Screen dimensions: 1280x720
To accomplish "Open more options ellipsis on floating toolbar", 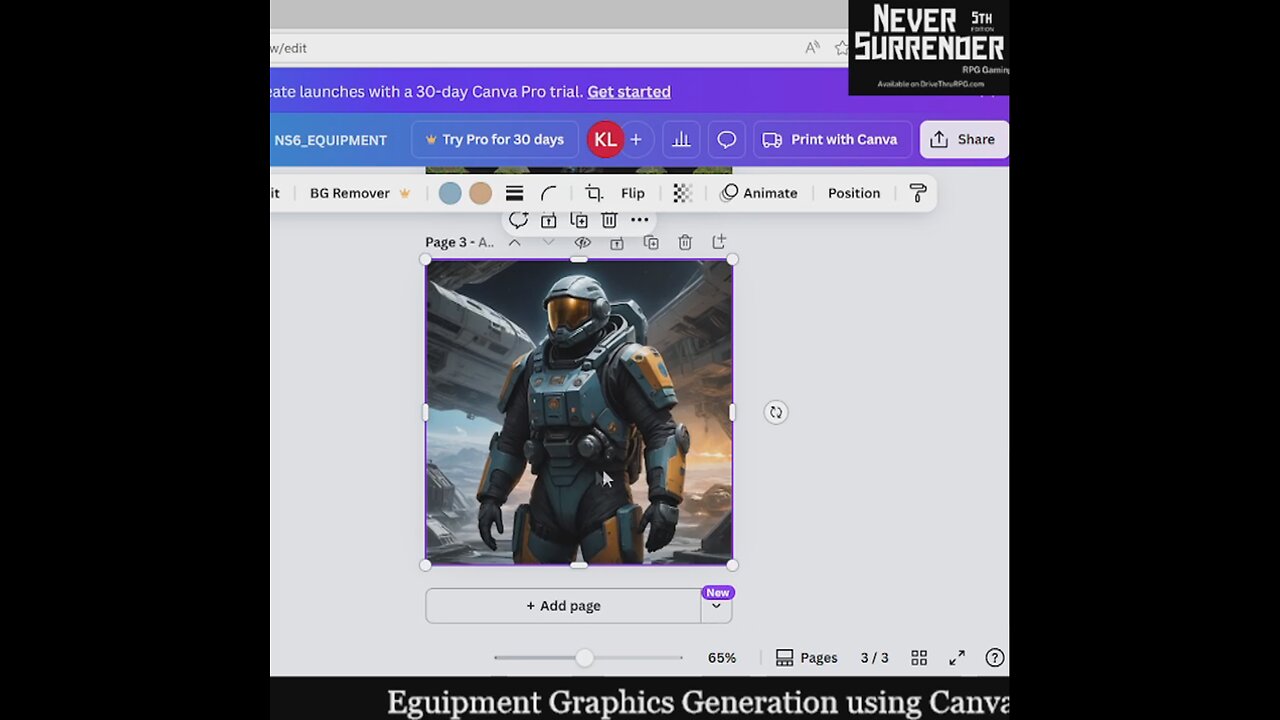I will tap(640, 220).
